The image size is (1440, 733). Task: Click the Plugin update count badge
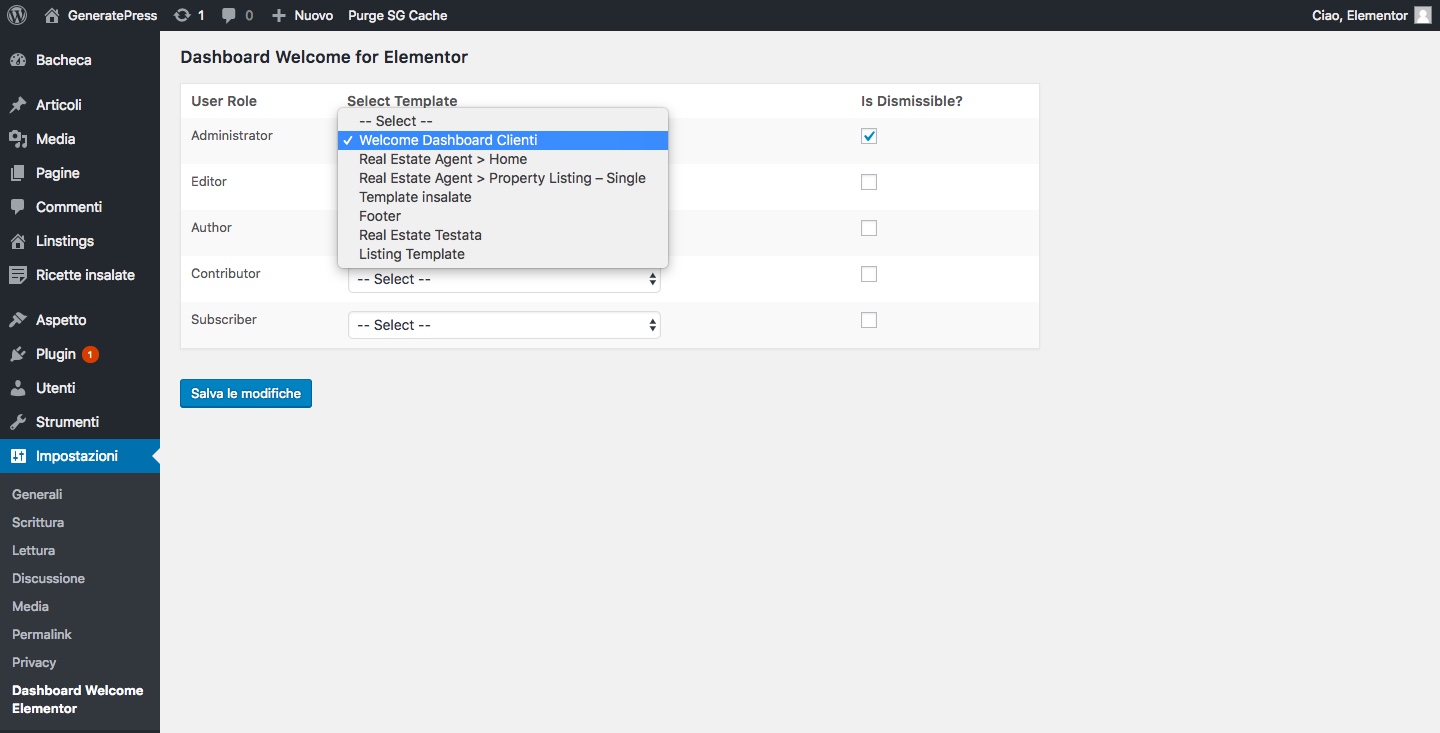pyautogui.click(x=90, y=354)
